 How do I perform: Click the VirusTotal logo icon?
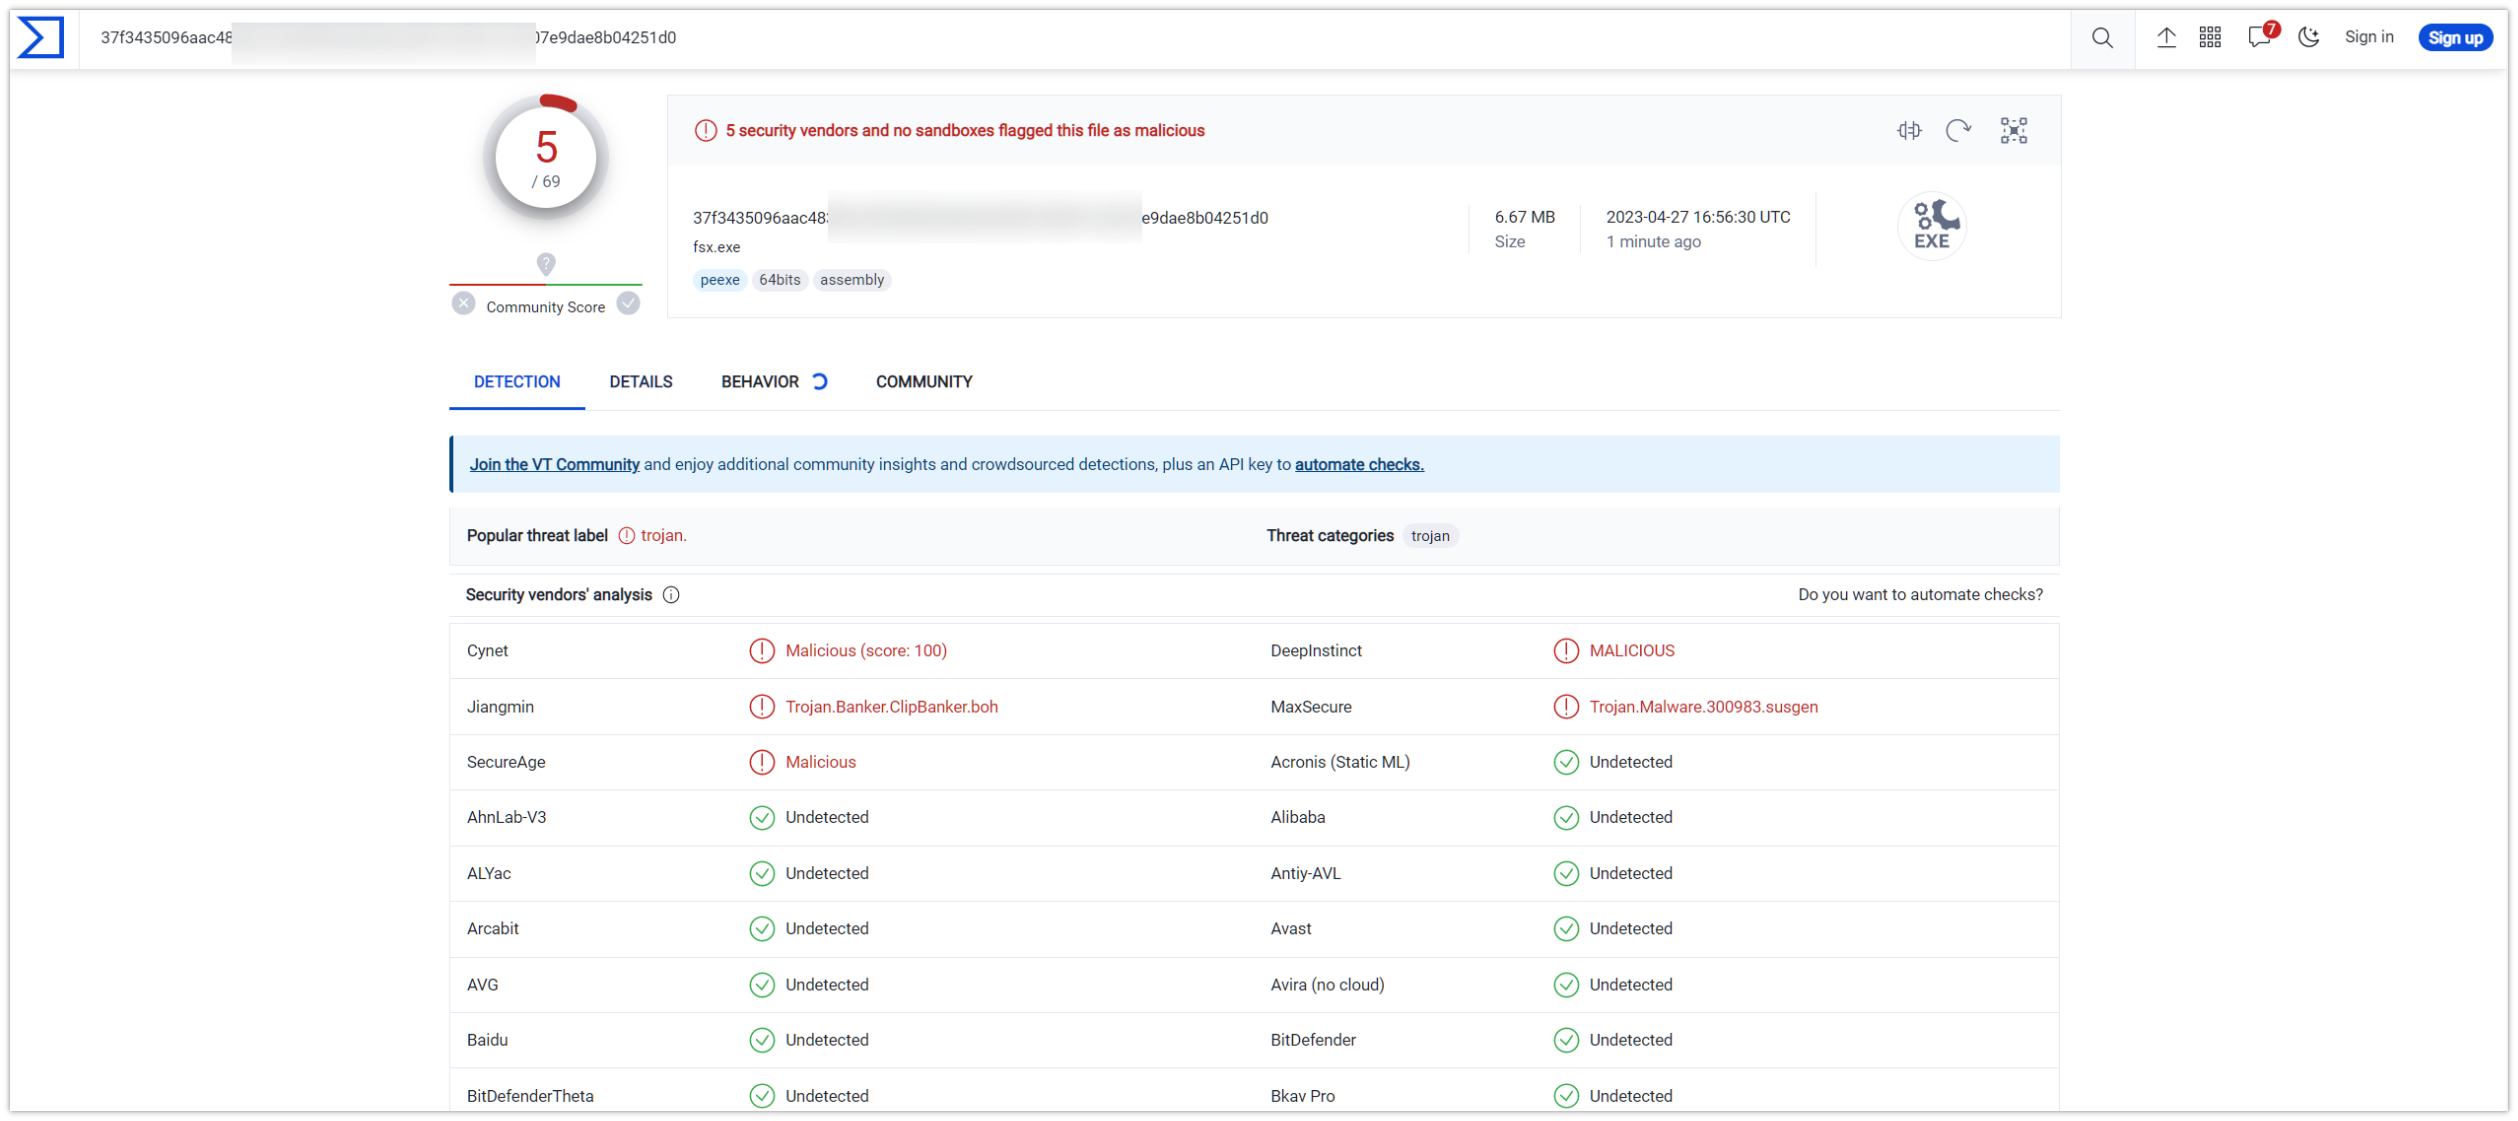point(40,38)
